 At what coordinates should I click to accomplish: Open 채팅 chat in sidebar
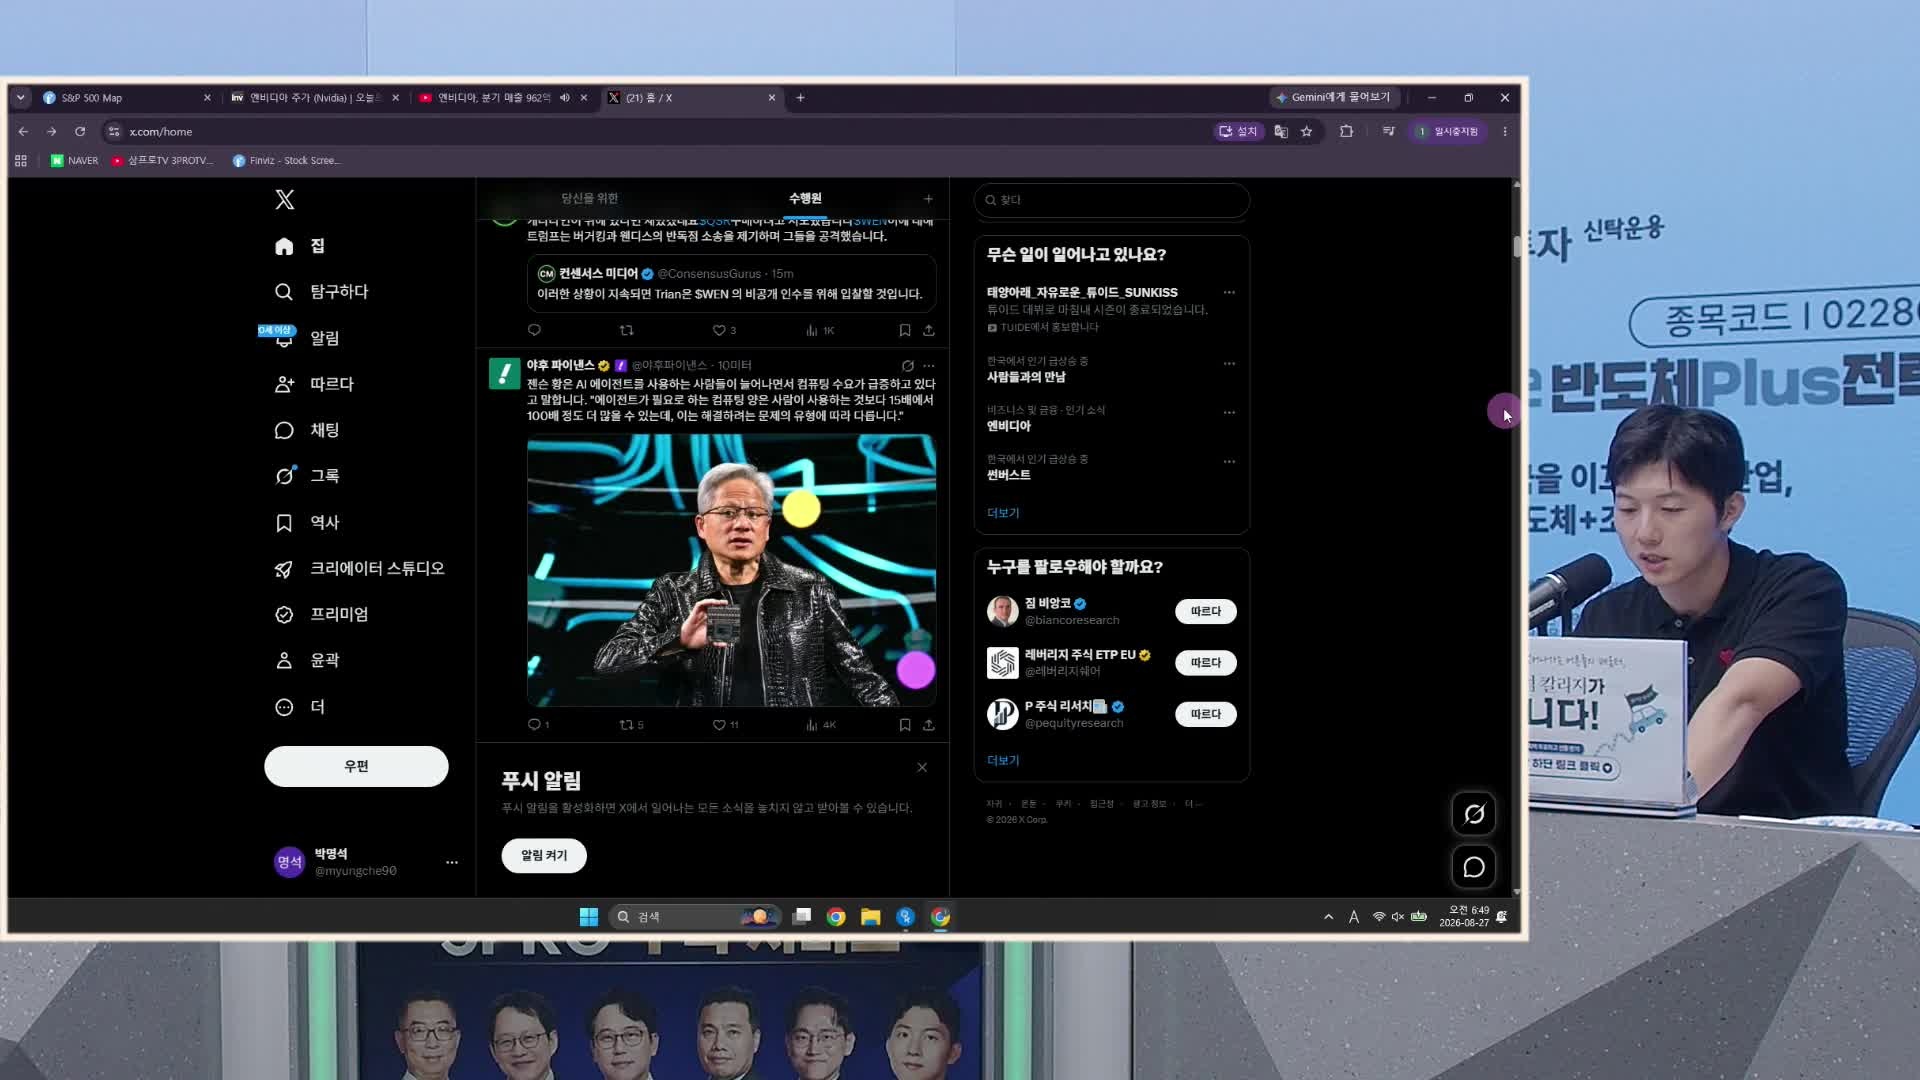coord(307,430)
